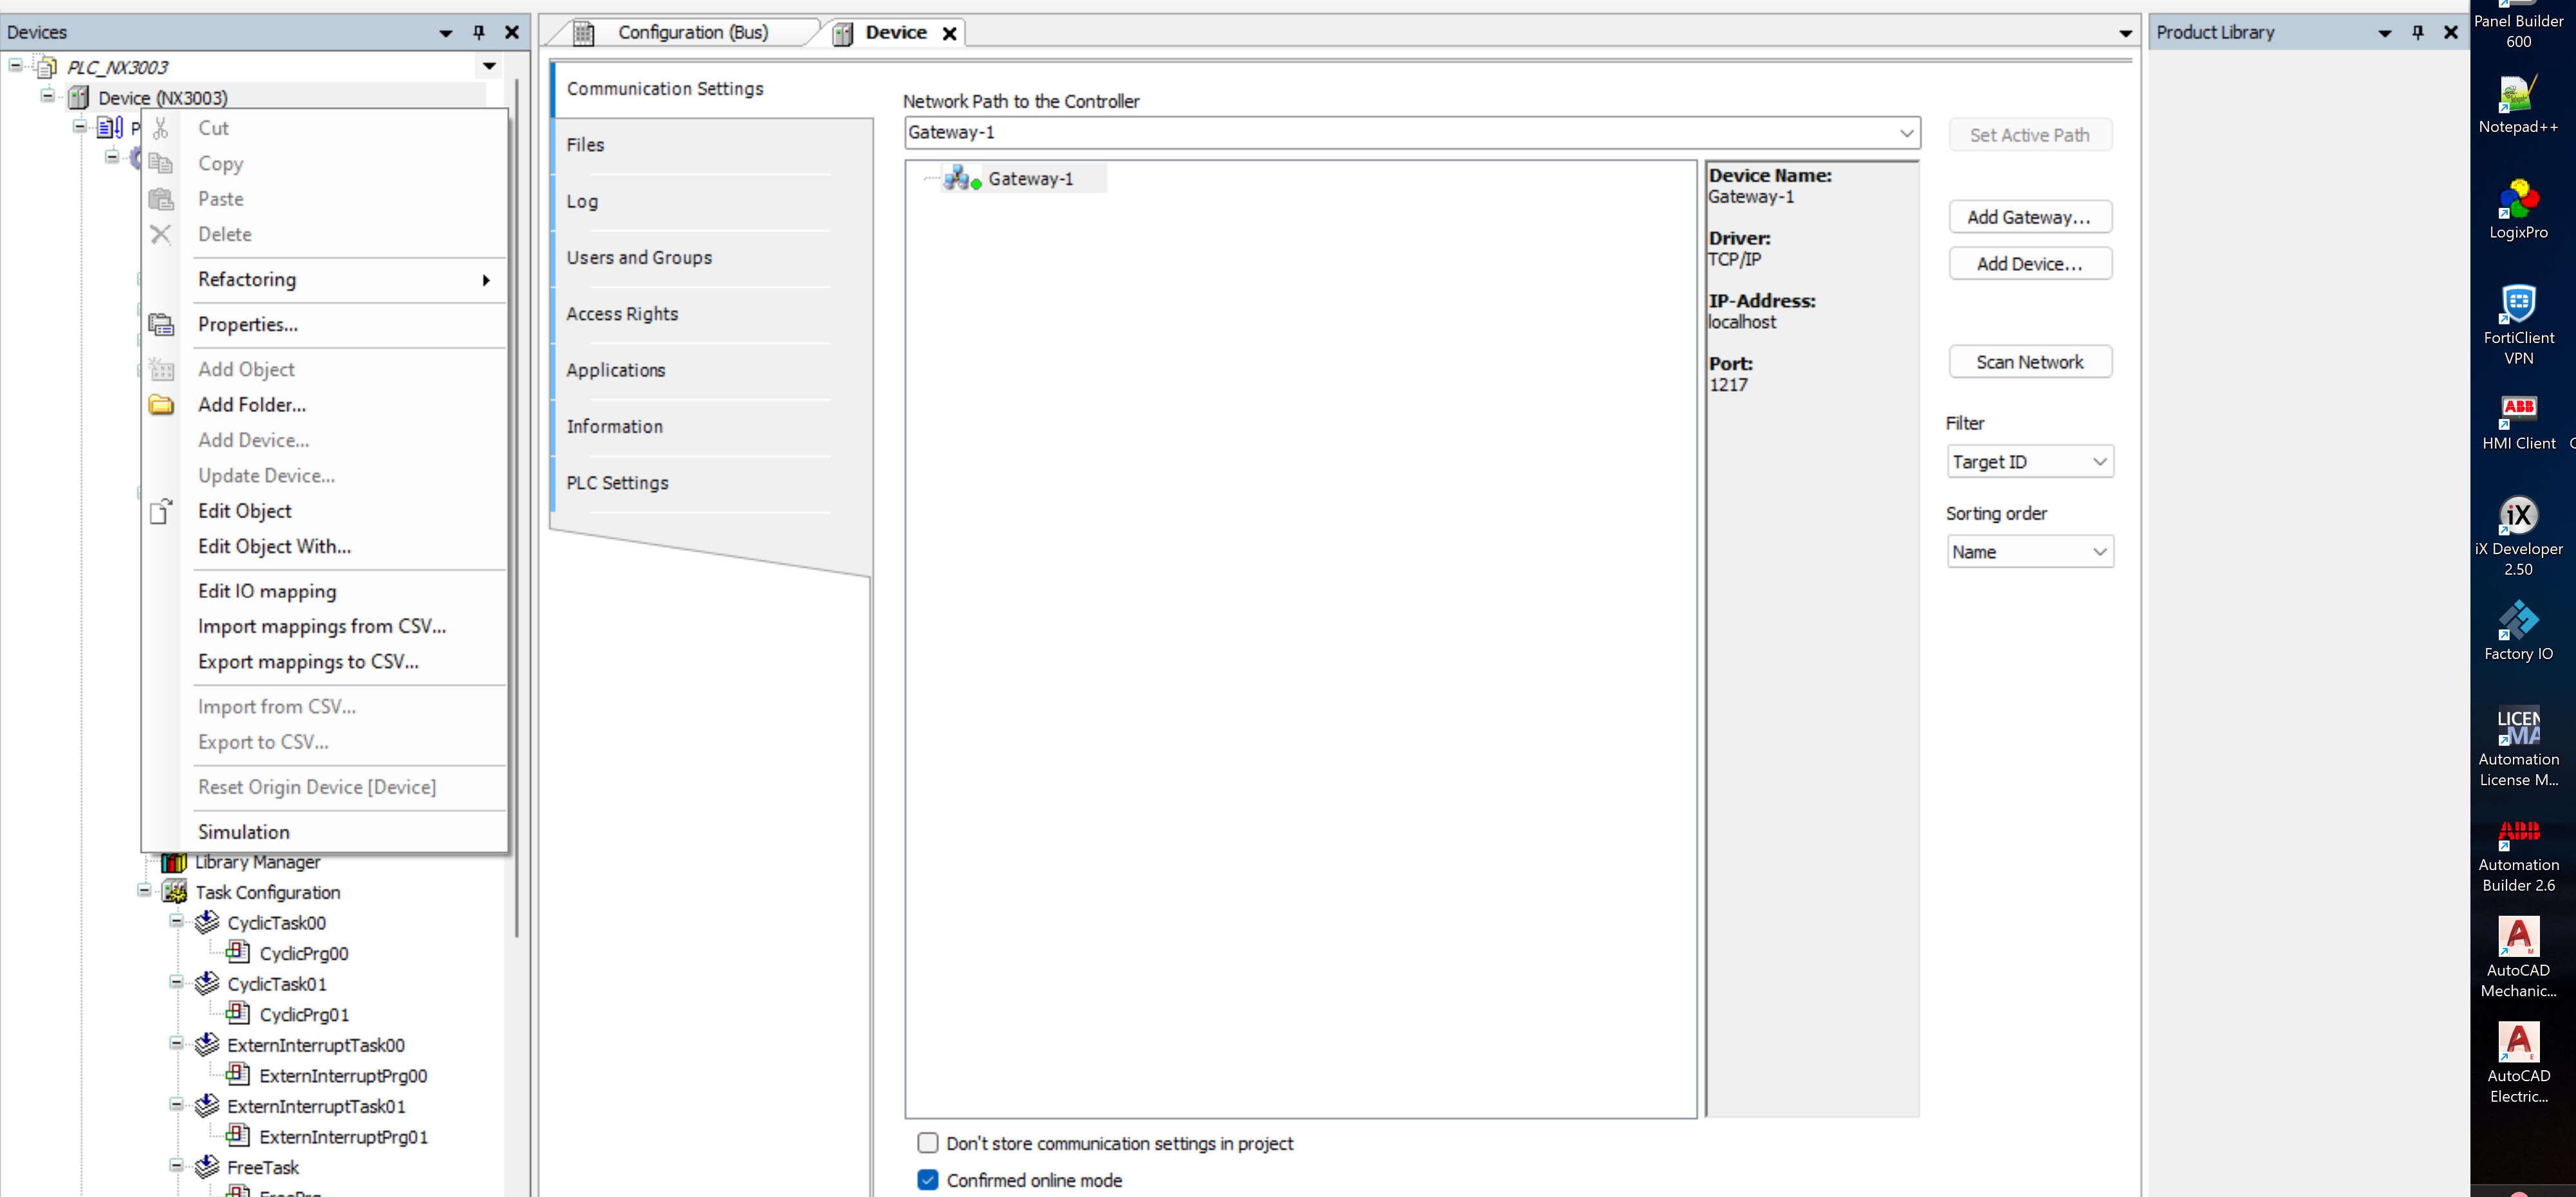Enable Don't store communication settings checkbox

(927, 1142)
